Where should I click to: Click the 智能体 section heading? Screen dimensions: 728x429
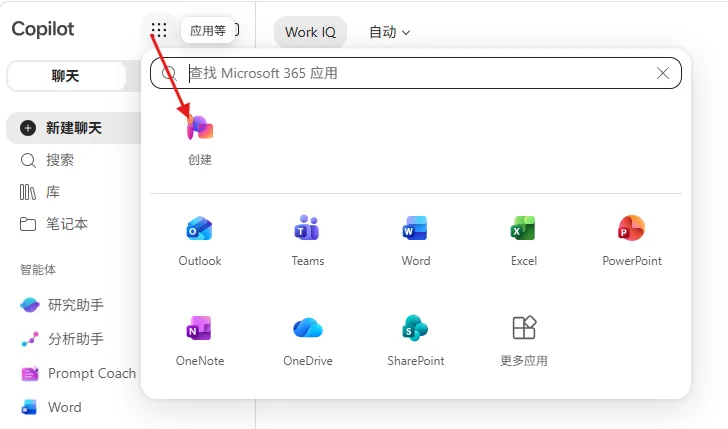[38, 269]
